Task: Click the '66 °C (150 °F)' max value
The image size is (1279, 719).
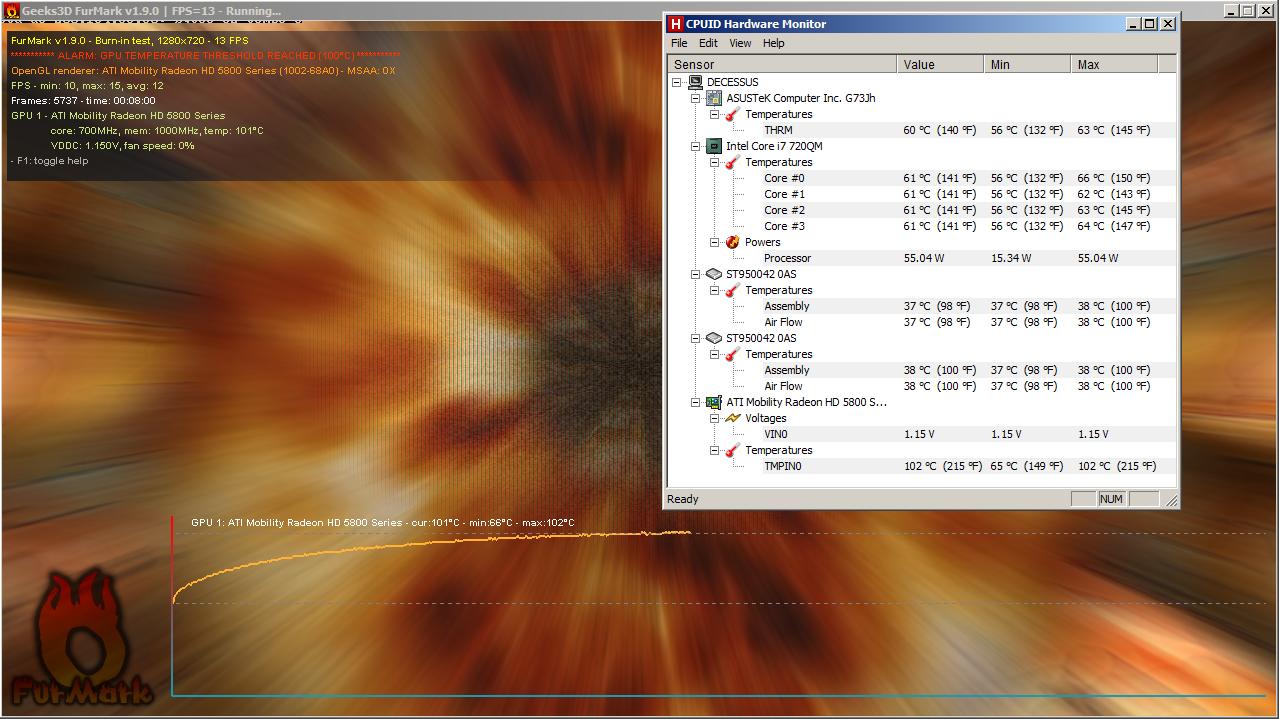Action: tap(1113, 178)
